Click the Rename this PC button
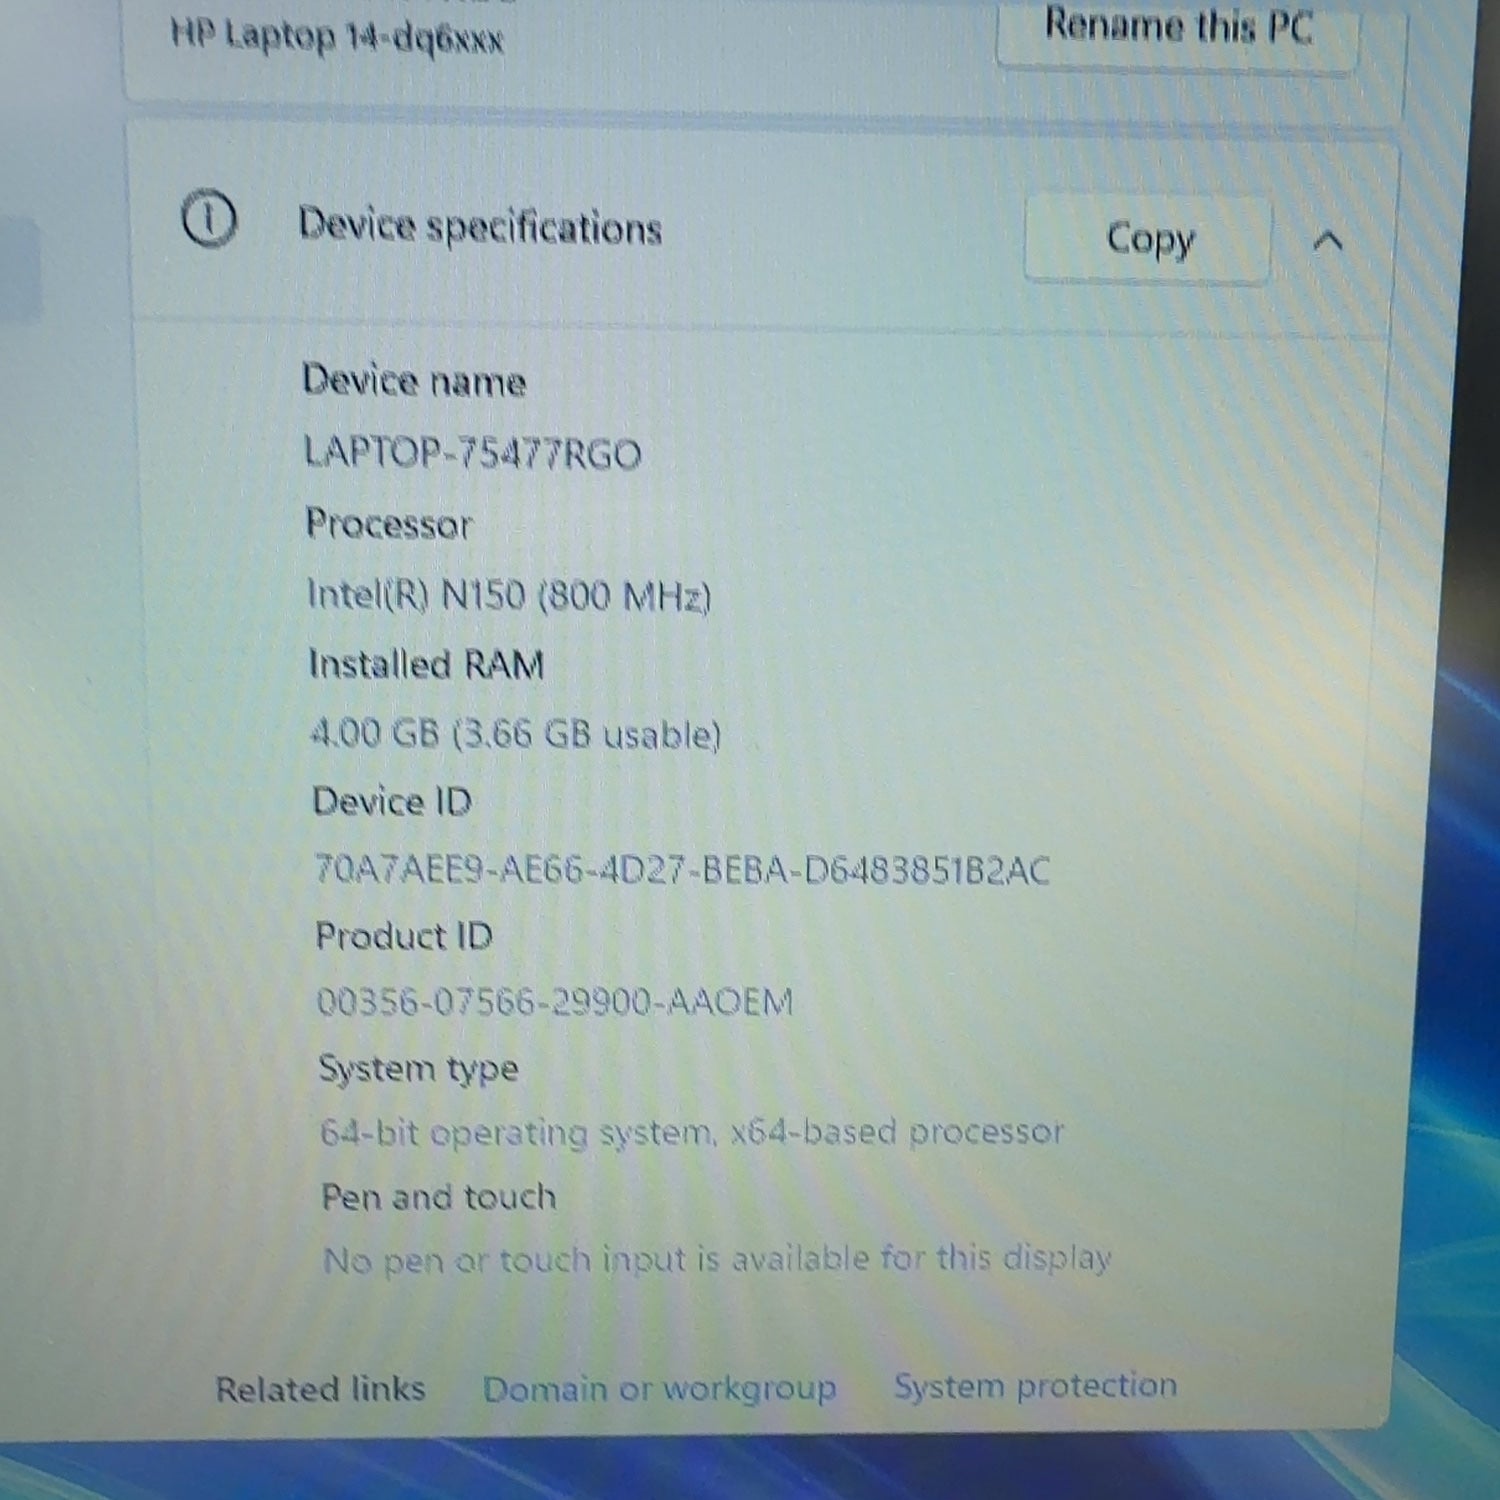1500x1500 pixels. (1177, 30)
